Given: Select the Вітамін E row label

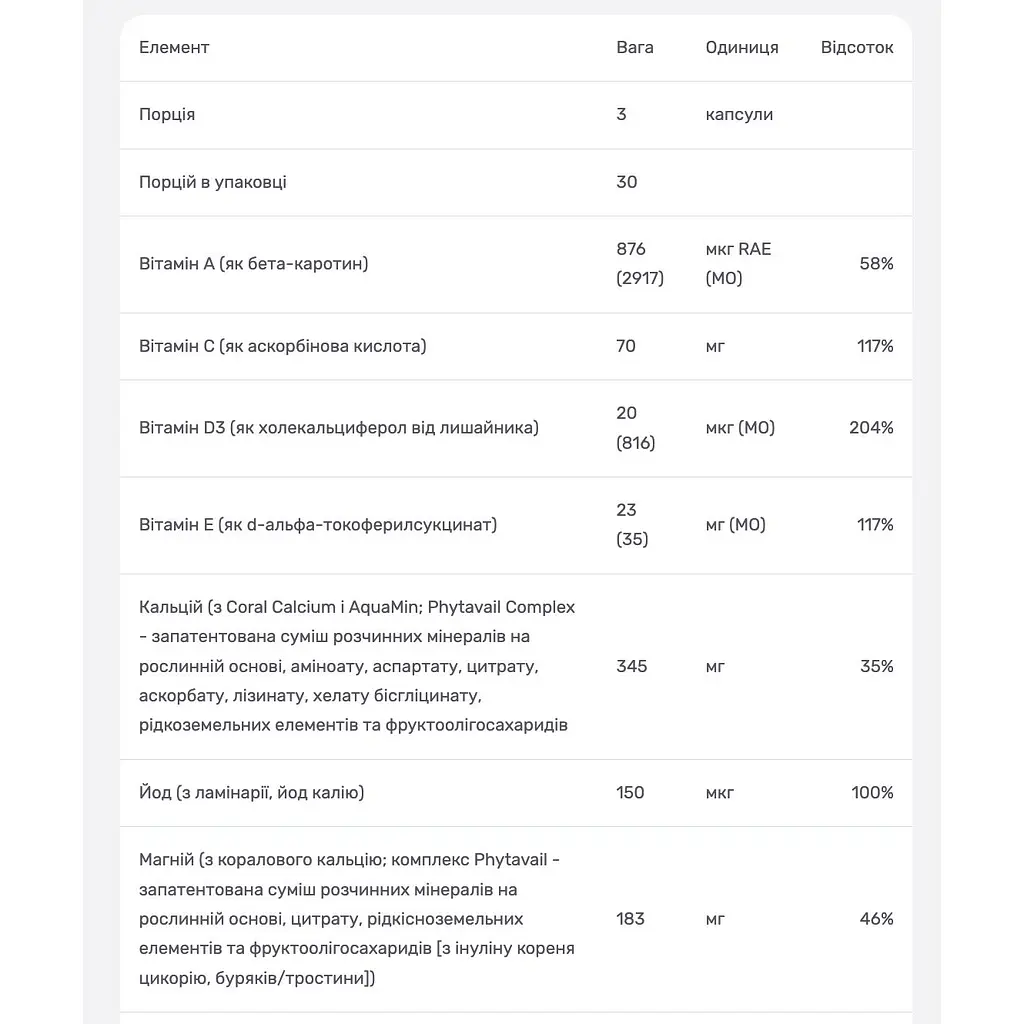Looking at the screenshot, I should [317, 525].
